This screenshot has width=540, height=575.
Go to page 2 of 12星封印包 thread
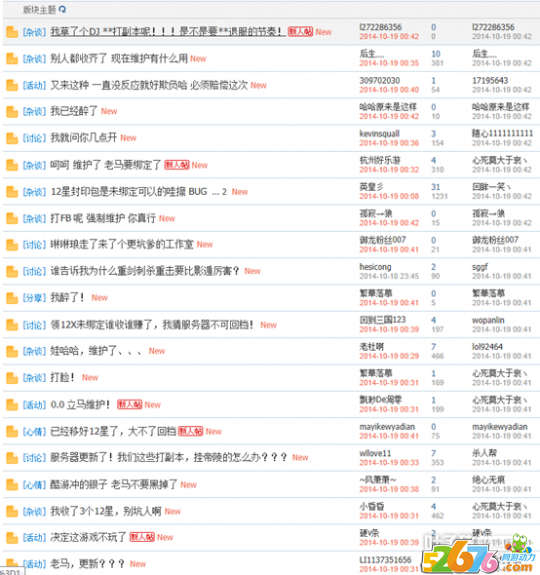coord(224,192)
